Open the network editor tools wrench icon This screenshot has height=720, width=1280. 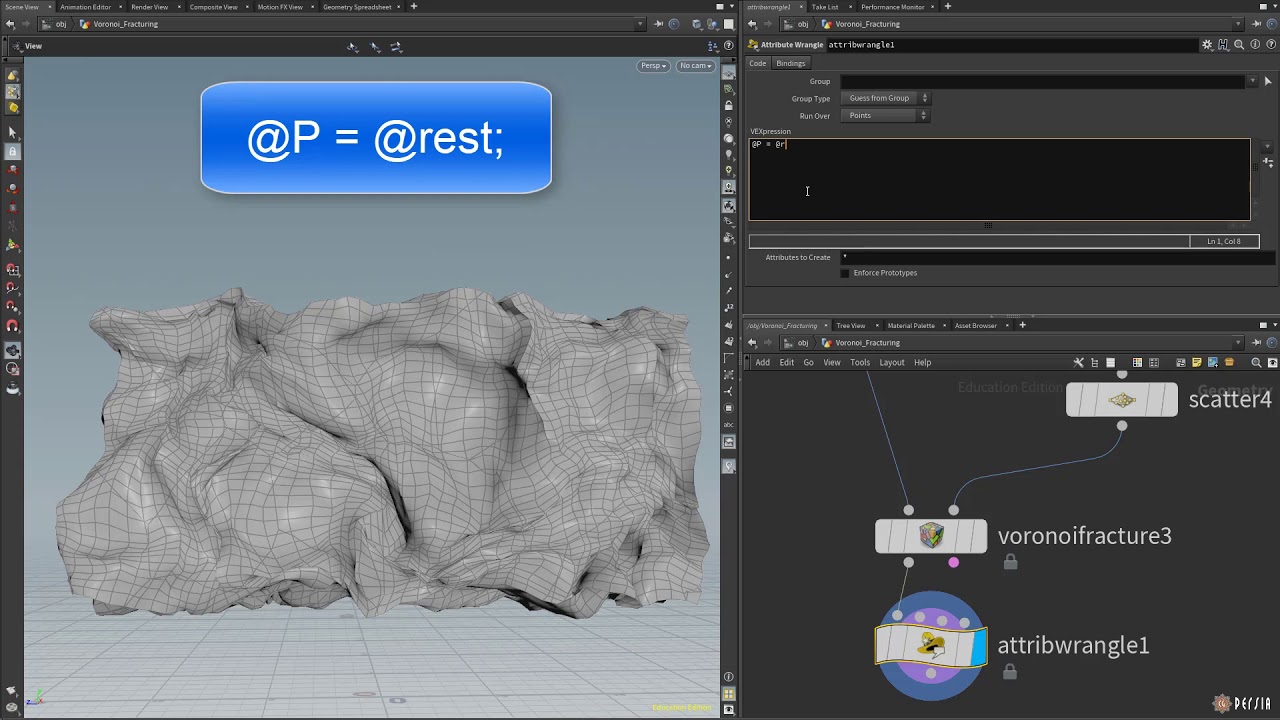(1079, 362)
